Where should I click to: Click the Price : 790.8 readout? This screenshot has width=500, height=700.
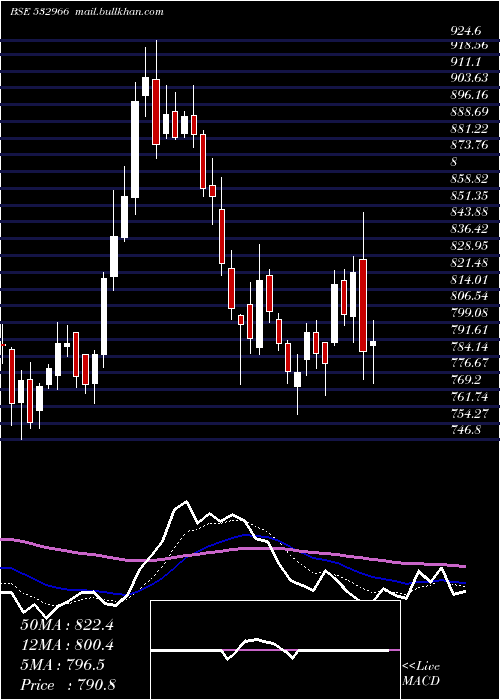click(68, 685)
